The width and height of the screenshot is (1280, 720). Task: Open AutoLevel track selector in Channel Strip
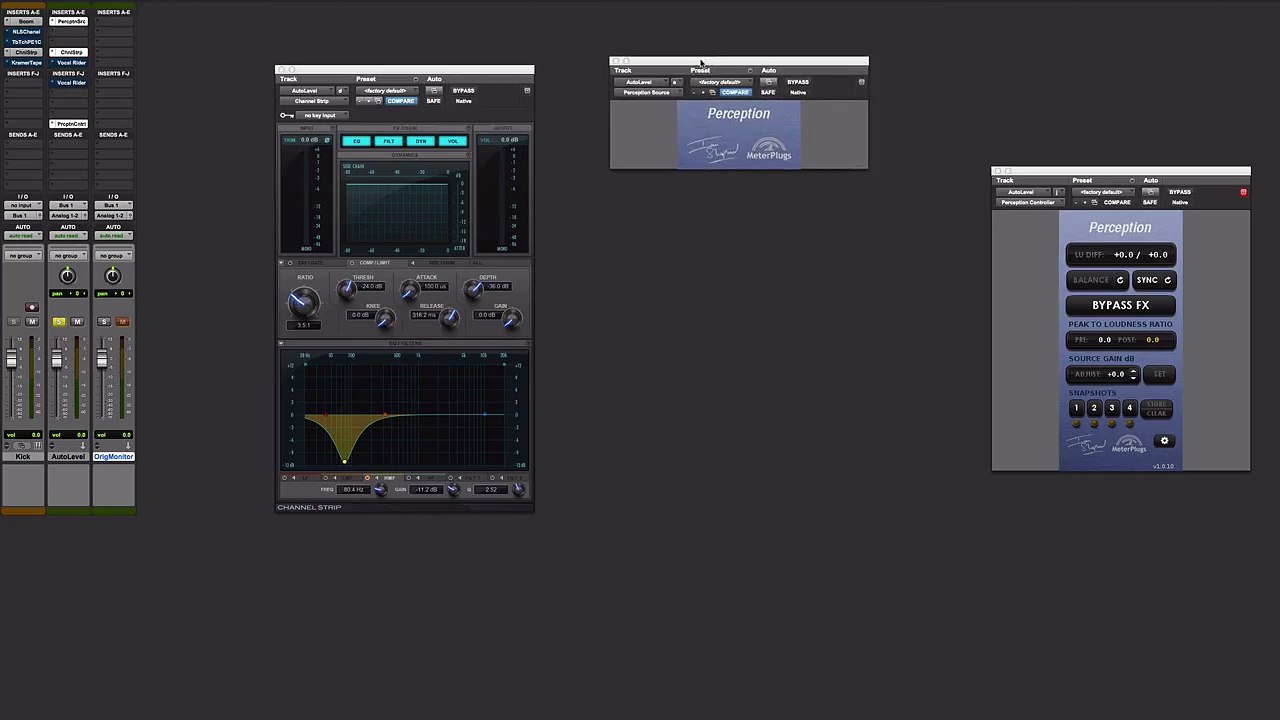pyautogui.click(x=306, y=91)
